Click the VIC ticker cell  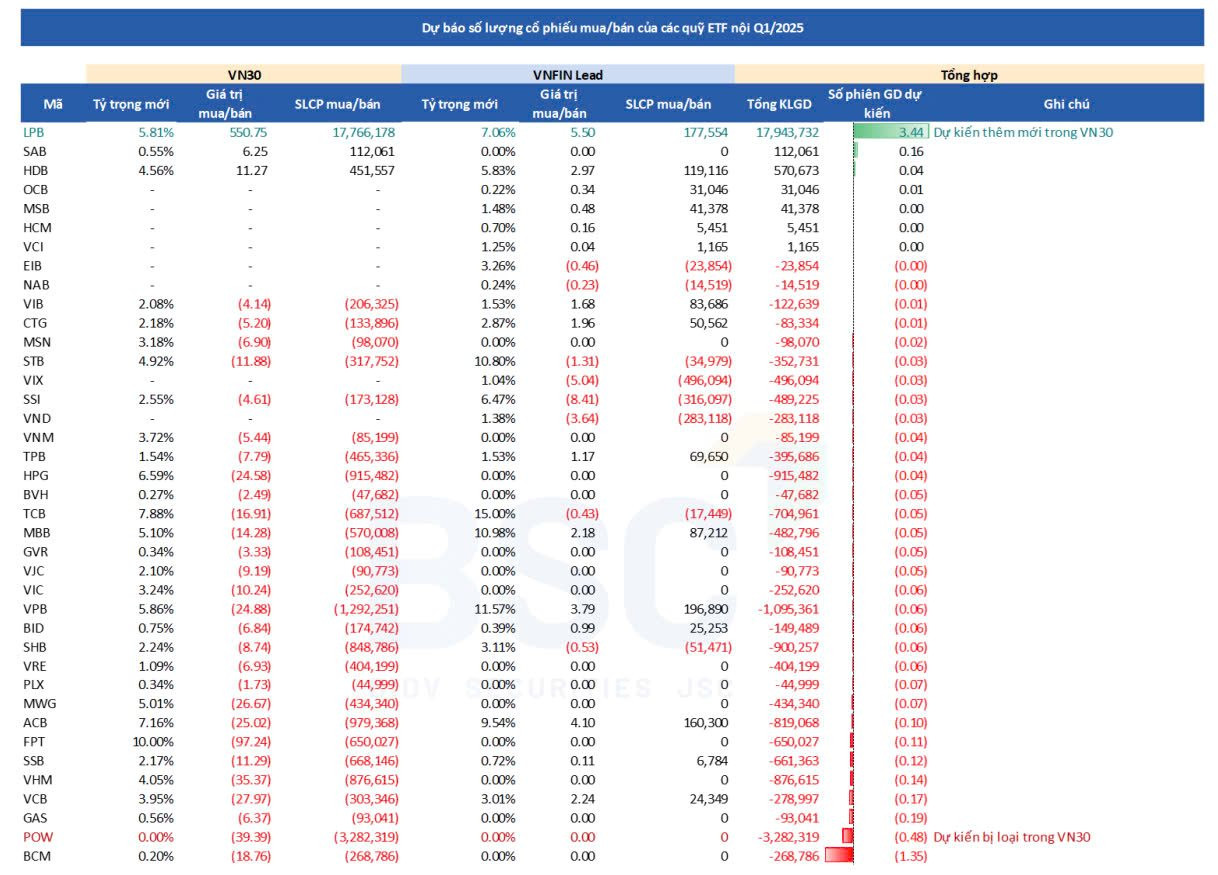coord(32,589)
